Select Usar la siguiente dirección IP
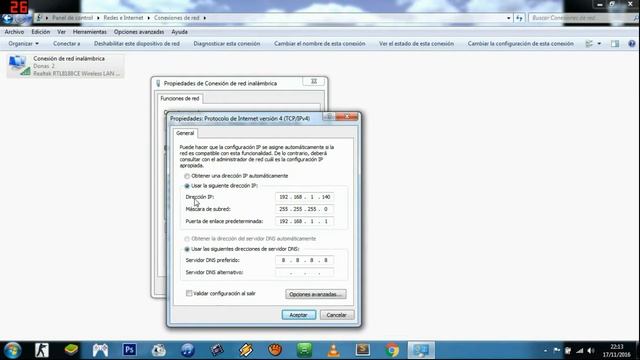640x360 pixels. coord(187,186)
